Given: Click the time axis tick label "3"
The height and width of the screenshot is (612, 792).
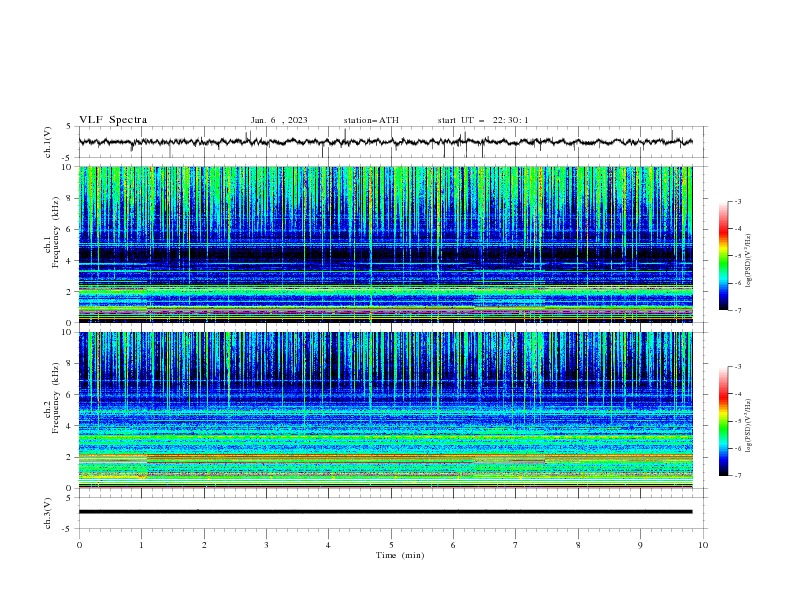Looking at the screenshot, I should click(x=266, y=545).
